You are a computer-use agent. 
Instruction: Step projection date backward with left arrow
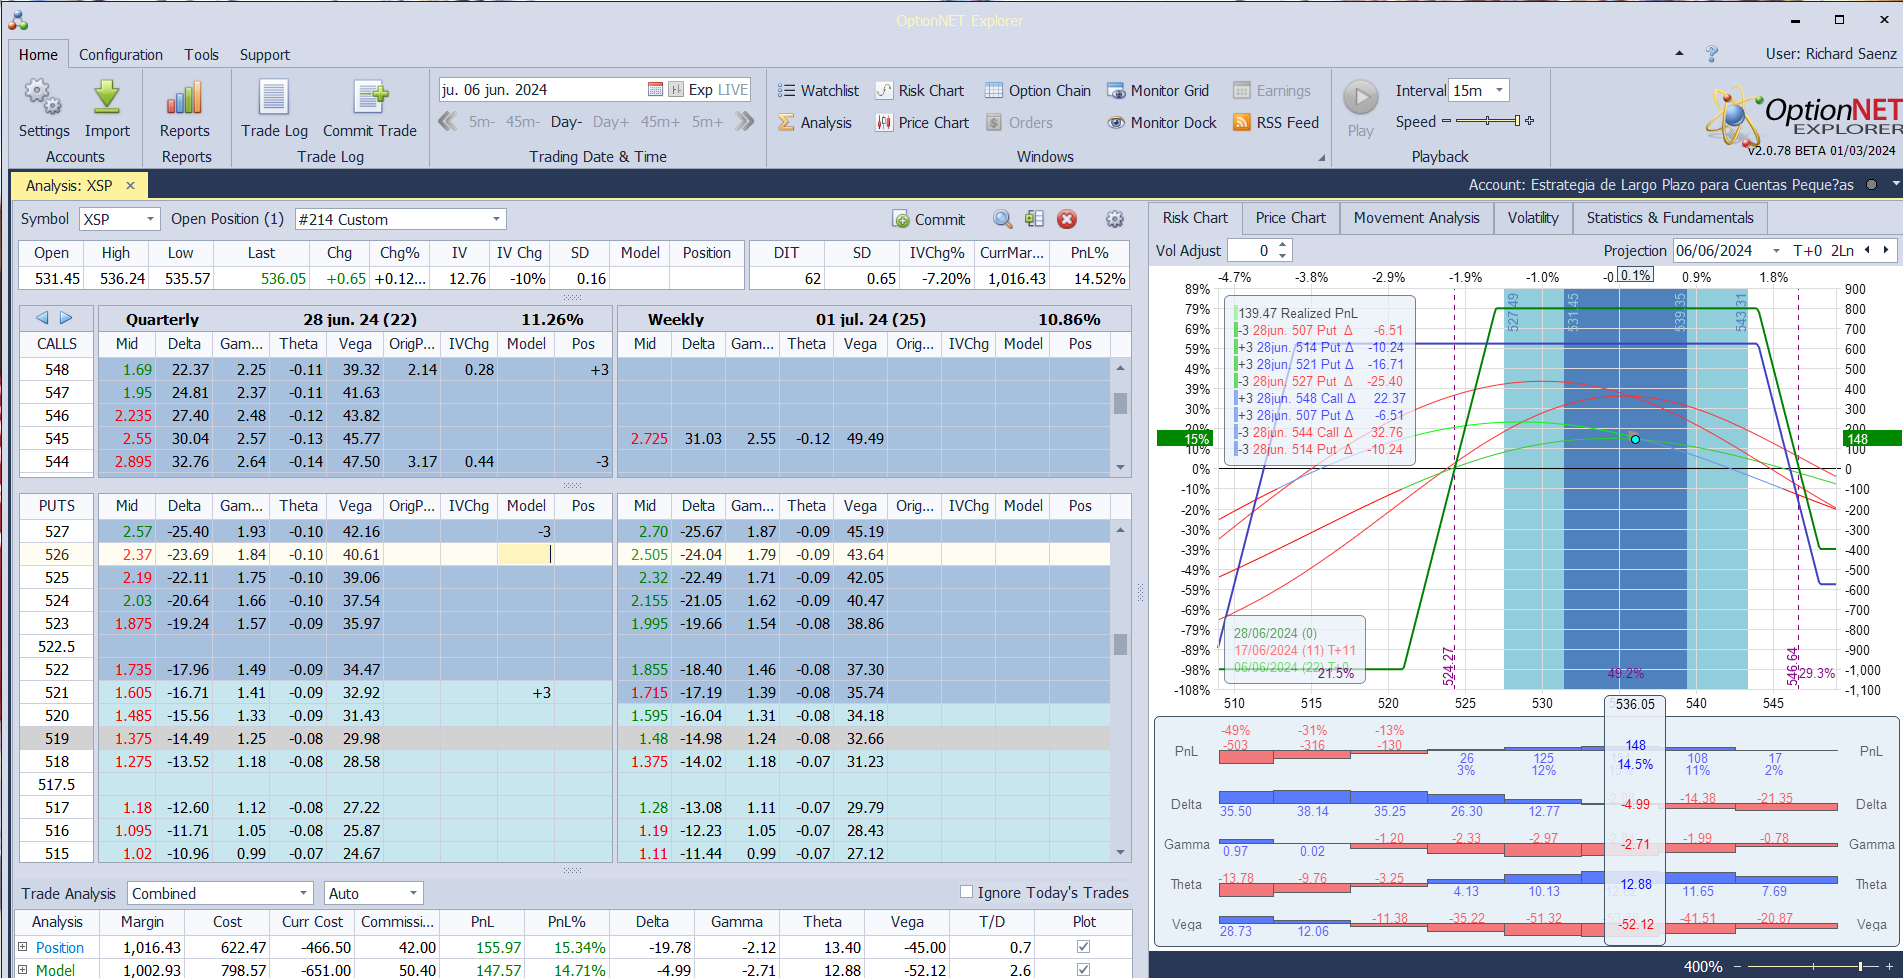(x=1867, y=250)
